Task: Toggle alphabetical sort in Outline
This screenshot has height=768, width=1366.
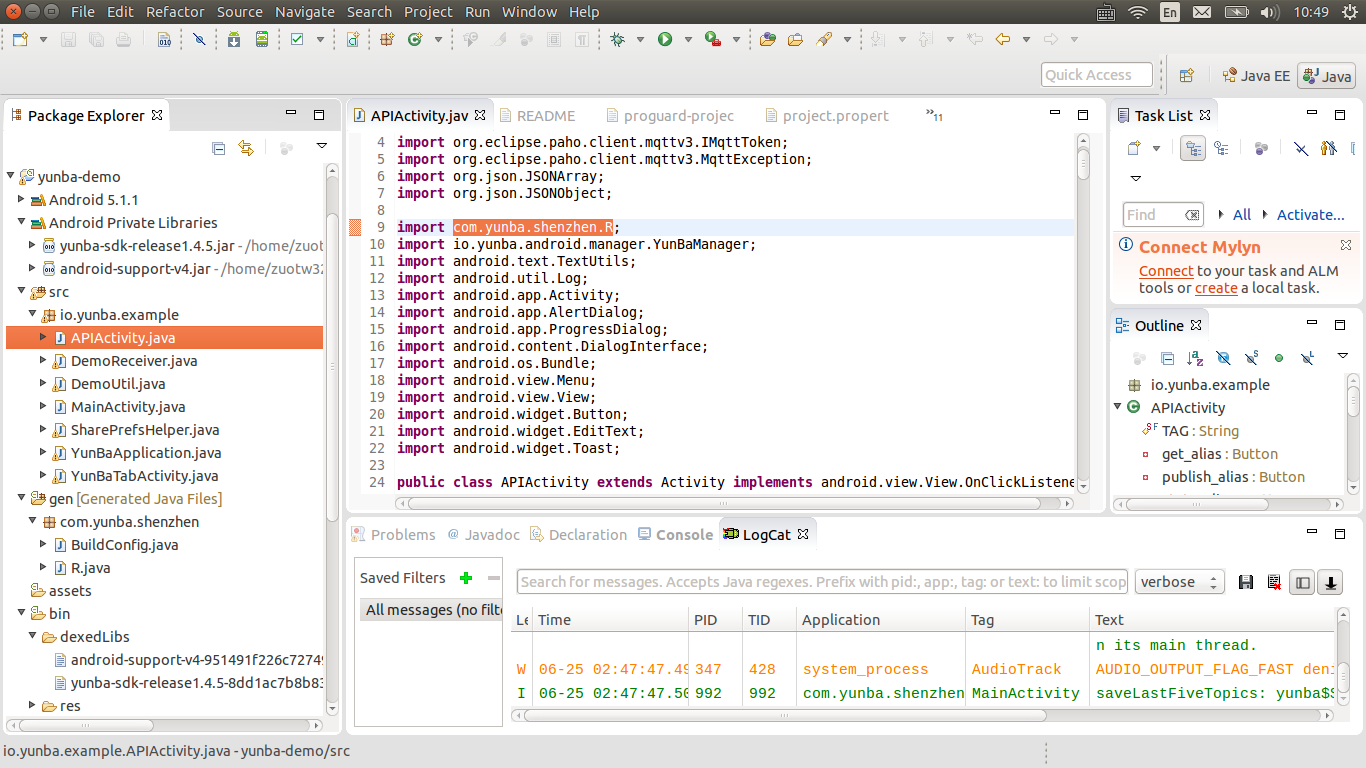Action: pos(1195,358)
